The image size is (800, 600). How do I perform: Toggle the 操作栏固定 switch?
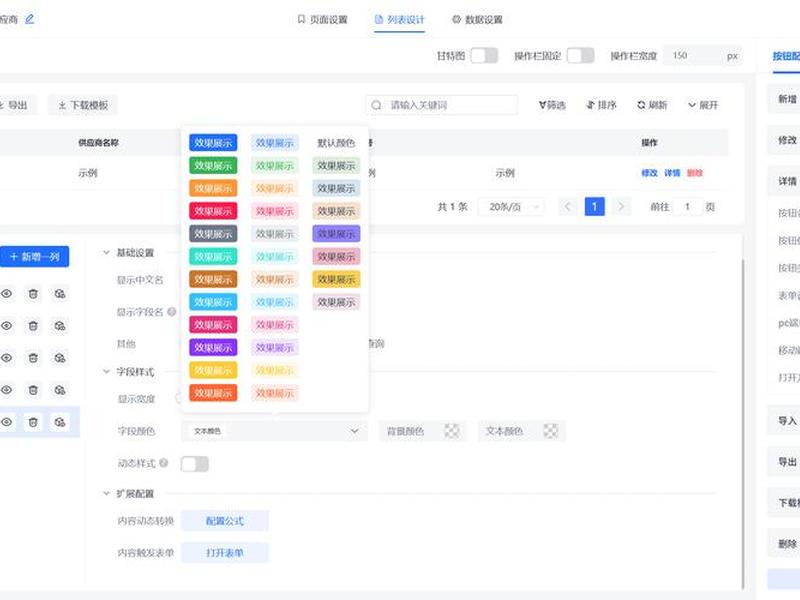click(581, 56)
